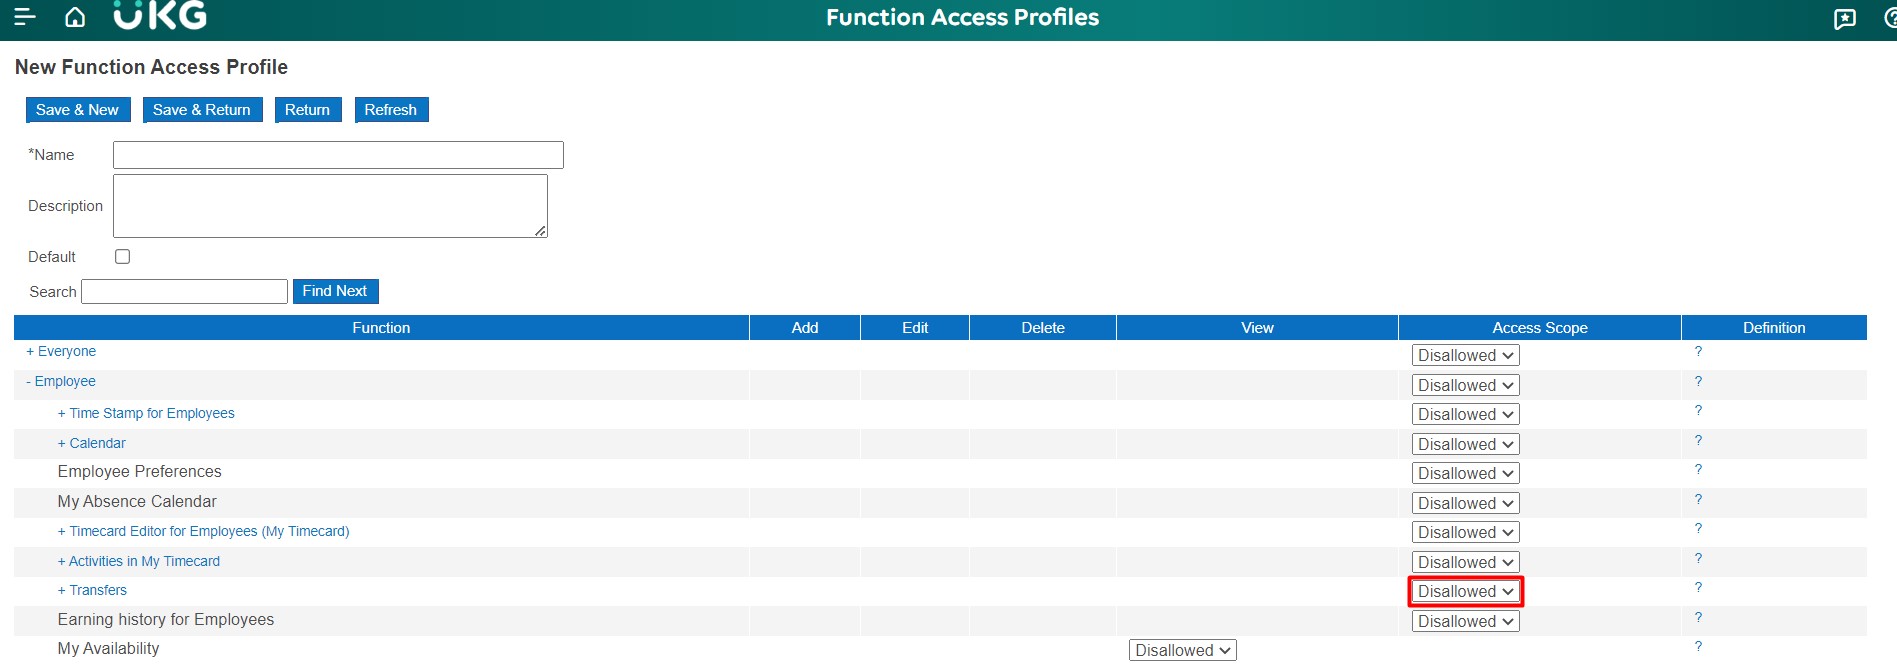Show definition help for My Availability

(1697, 647)
